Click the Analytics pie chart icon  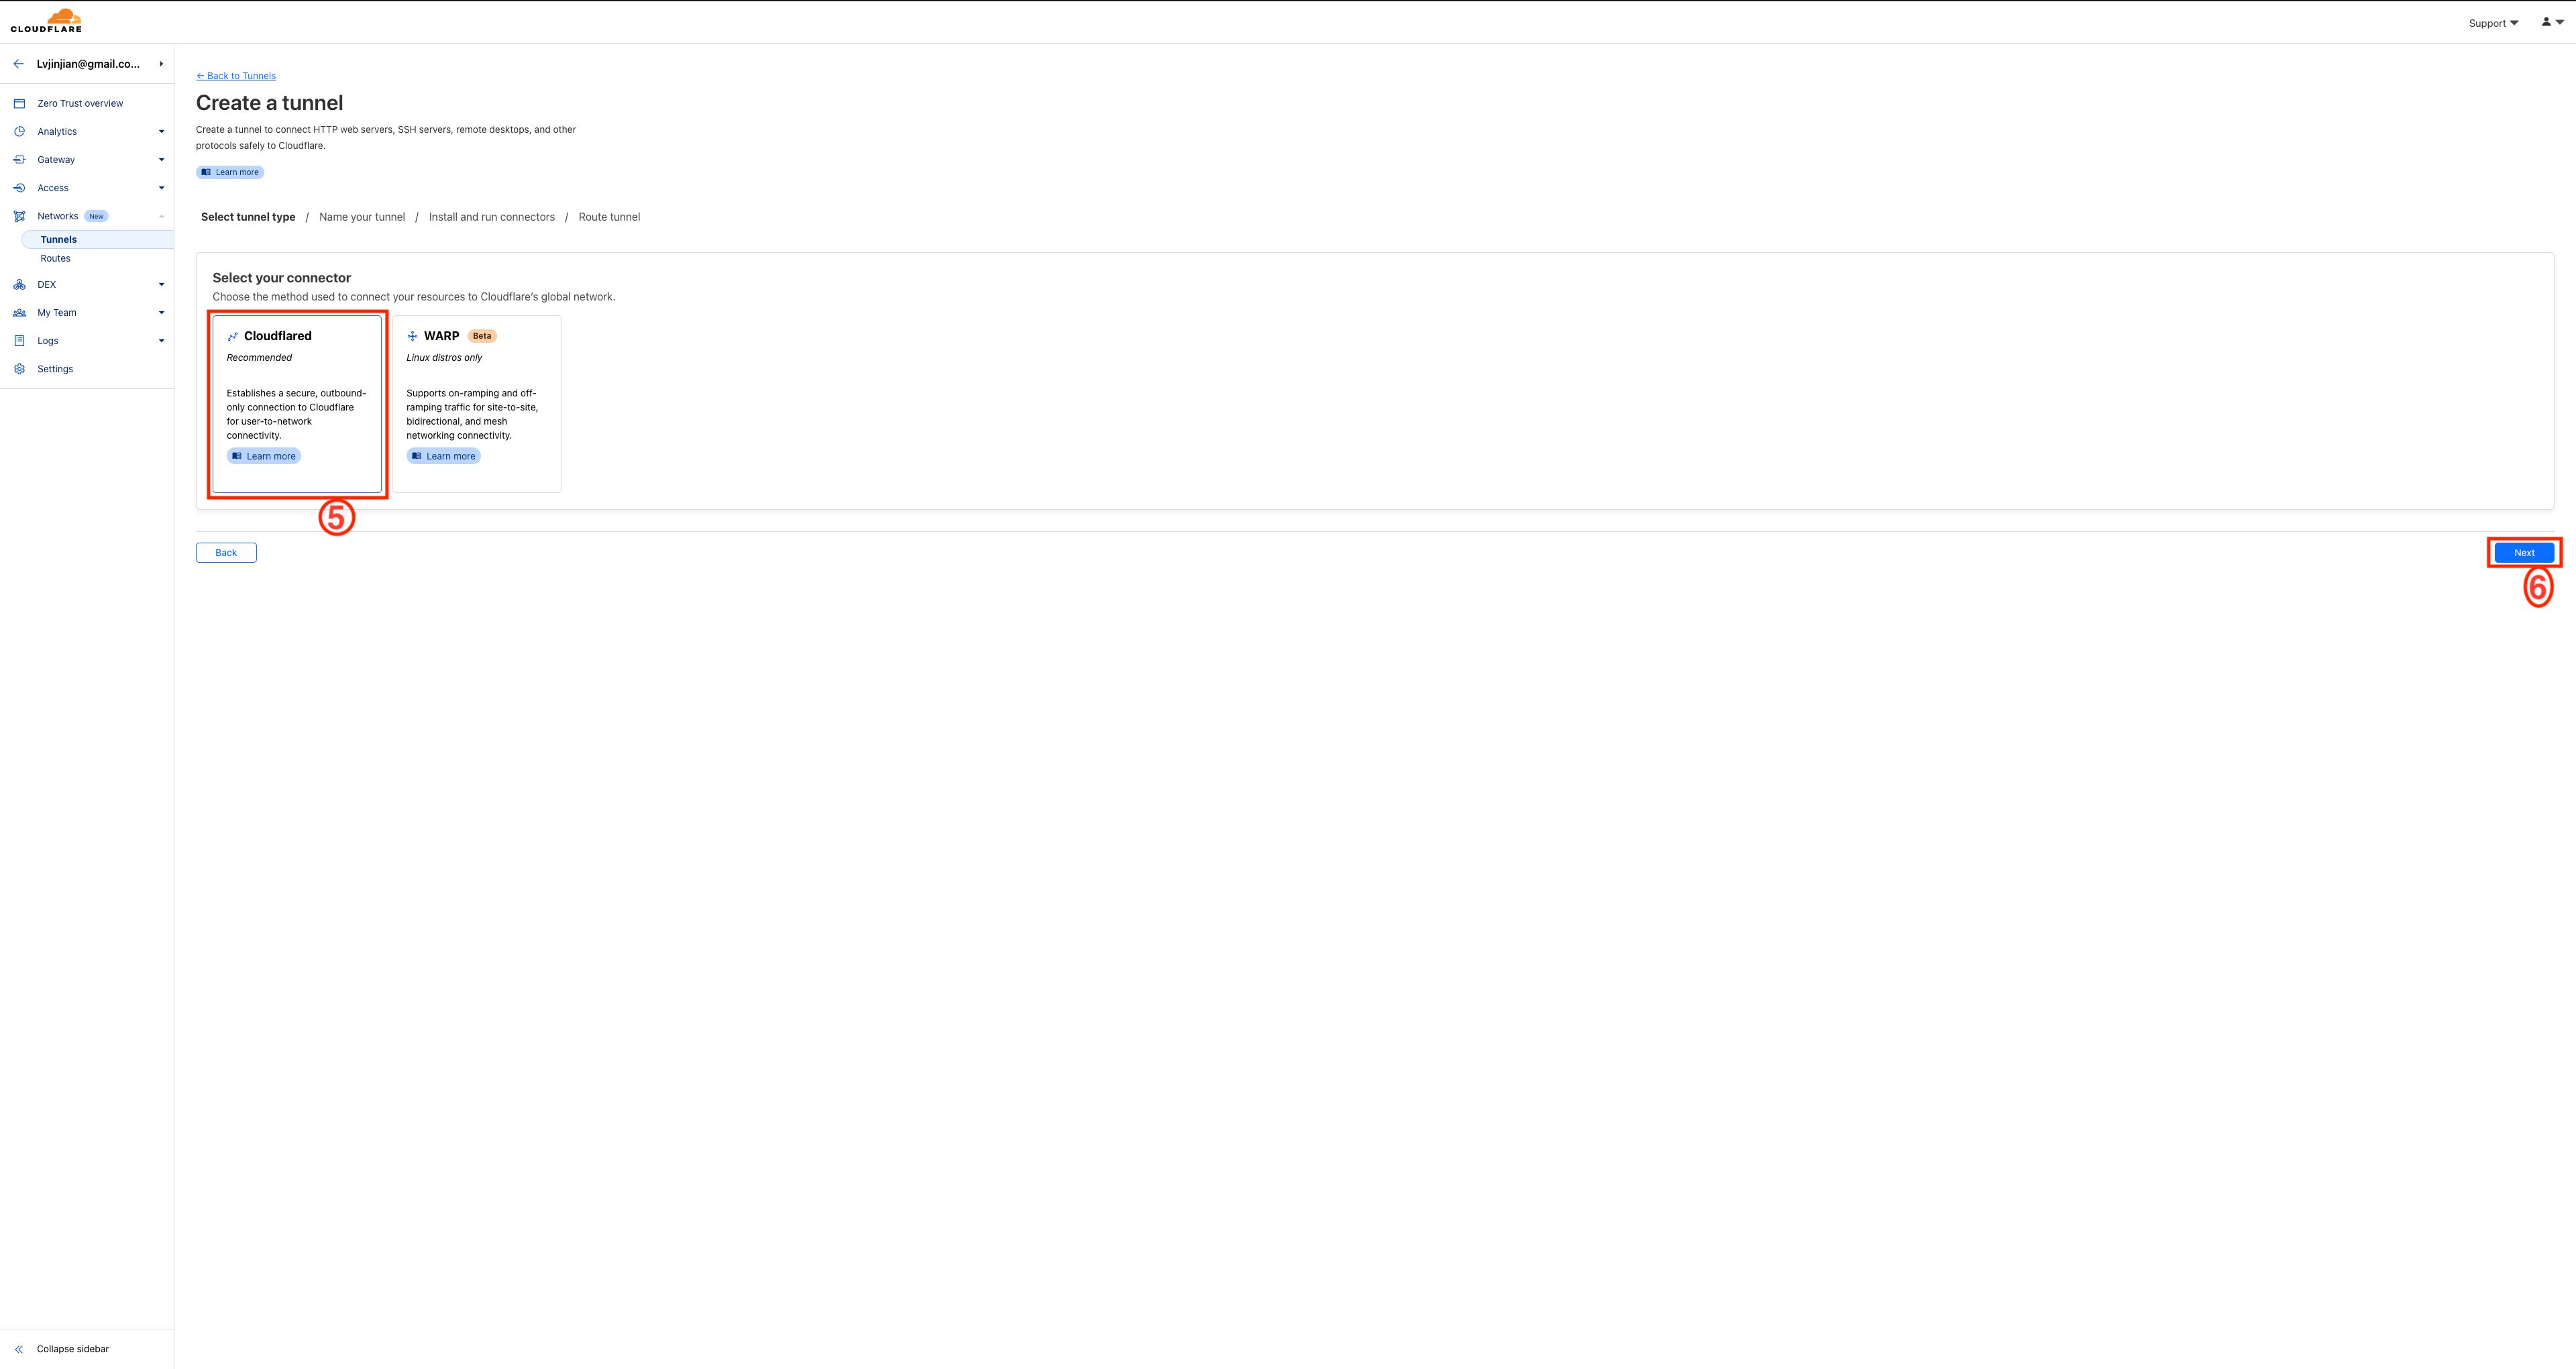click(19, 131)
